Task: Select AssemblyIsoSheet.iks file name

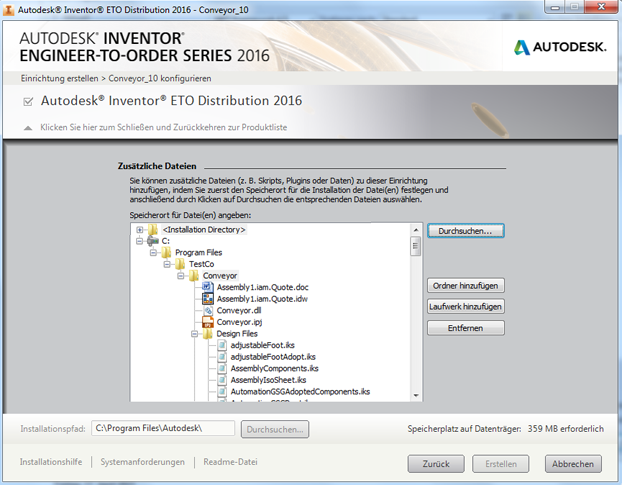Action: pyautogui.click(x=269, y=380)
